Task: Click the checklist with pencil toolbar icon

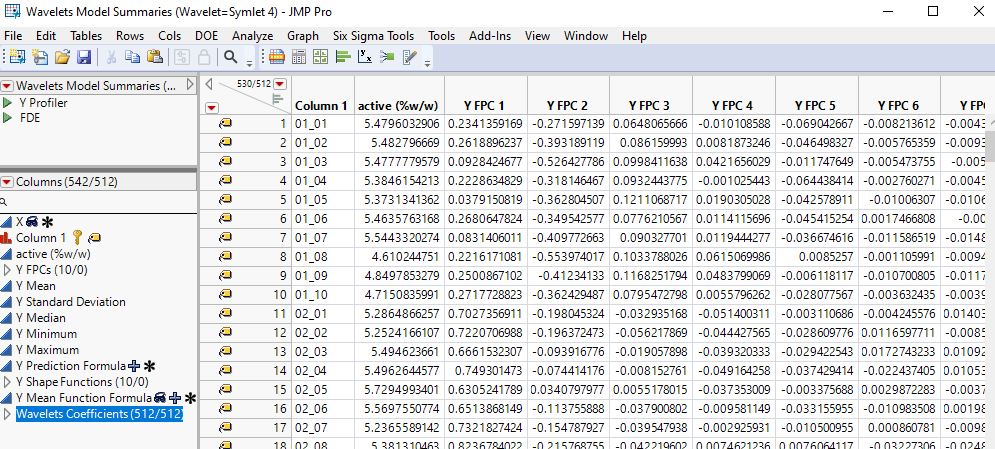Action: pyautogui.click(x=409, y=57)
